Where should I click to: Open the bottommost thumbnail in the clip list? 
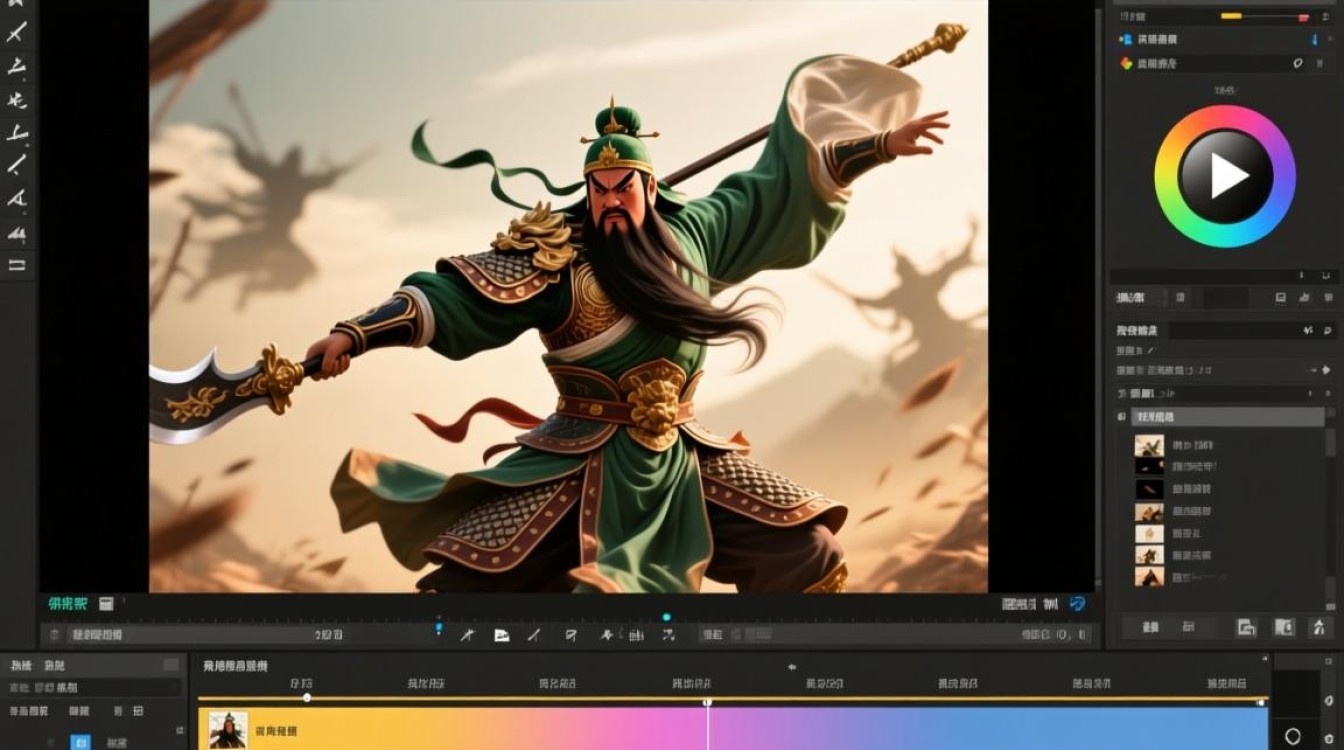tap(1149, 577)
